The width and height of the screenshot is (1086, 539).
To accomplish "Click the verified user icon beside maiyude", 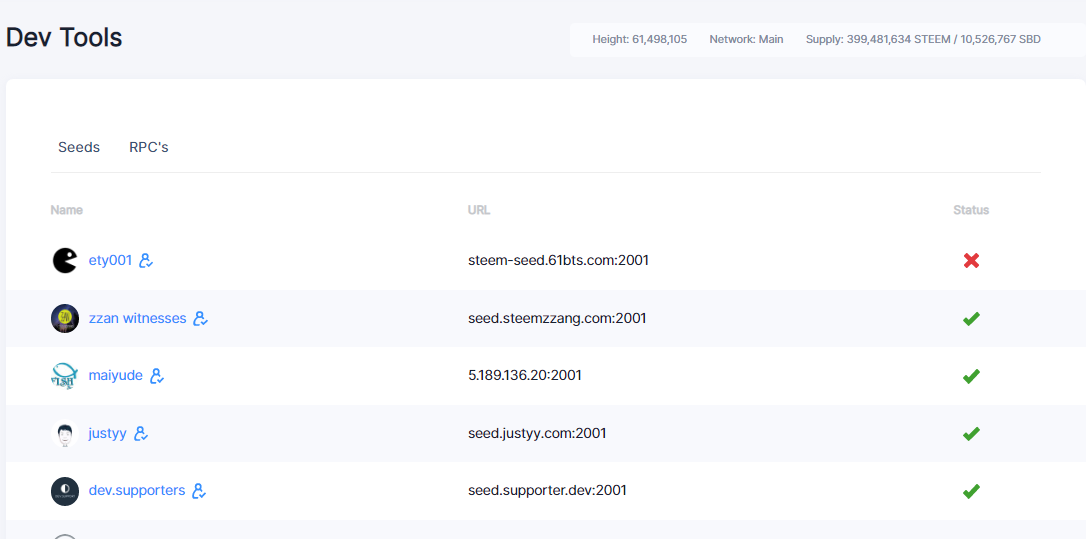I will coord(157,376).
